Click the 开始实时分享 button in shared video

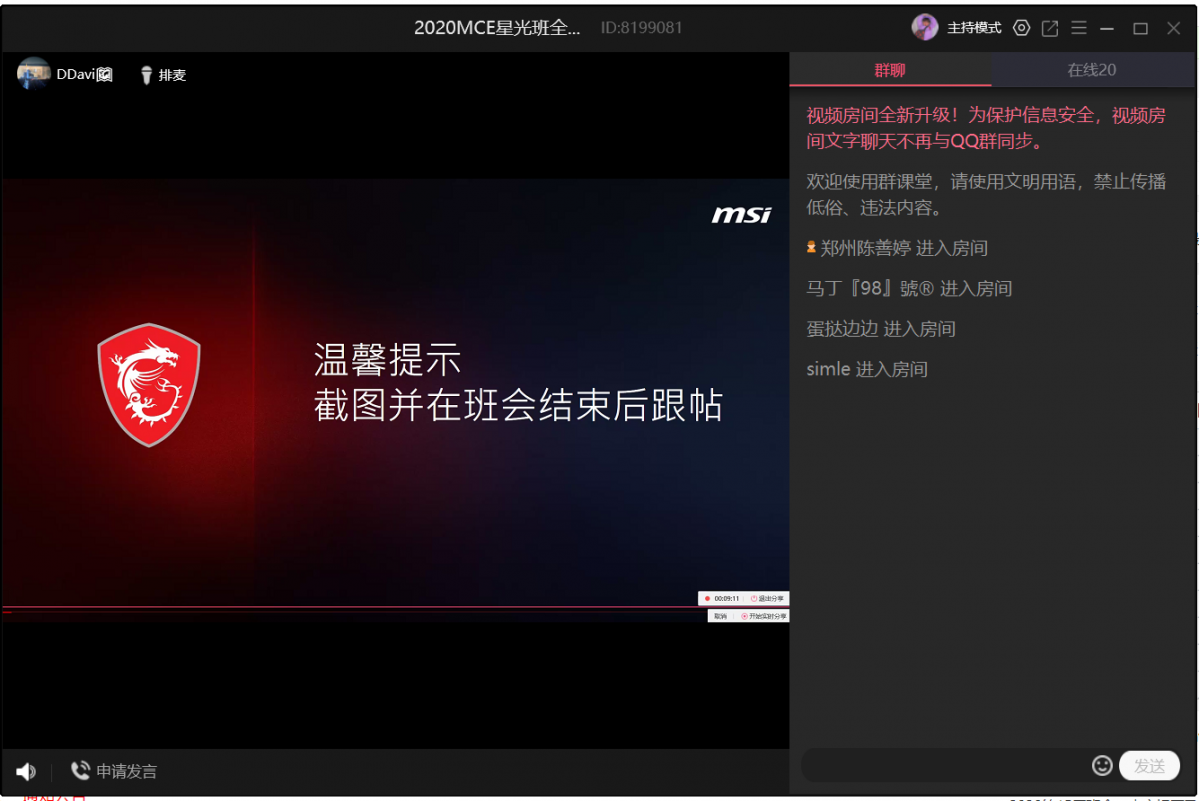pos(763,616)
